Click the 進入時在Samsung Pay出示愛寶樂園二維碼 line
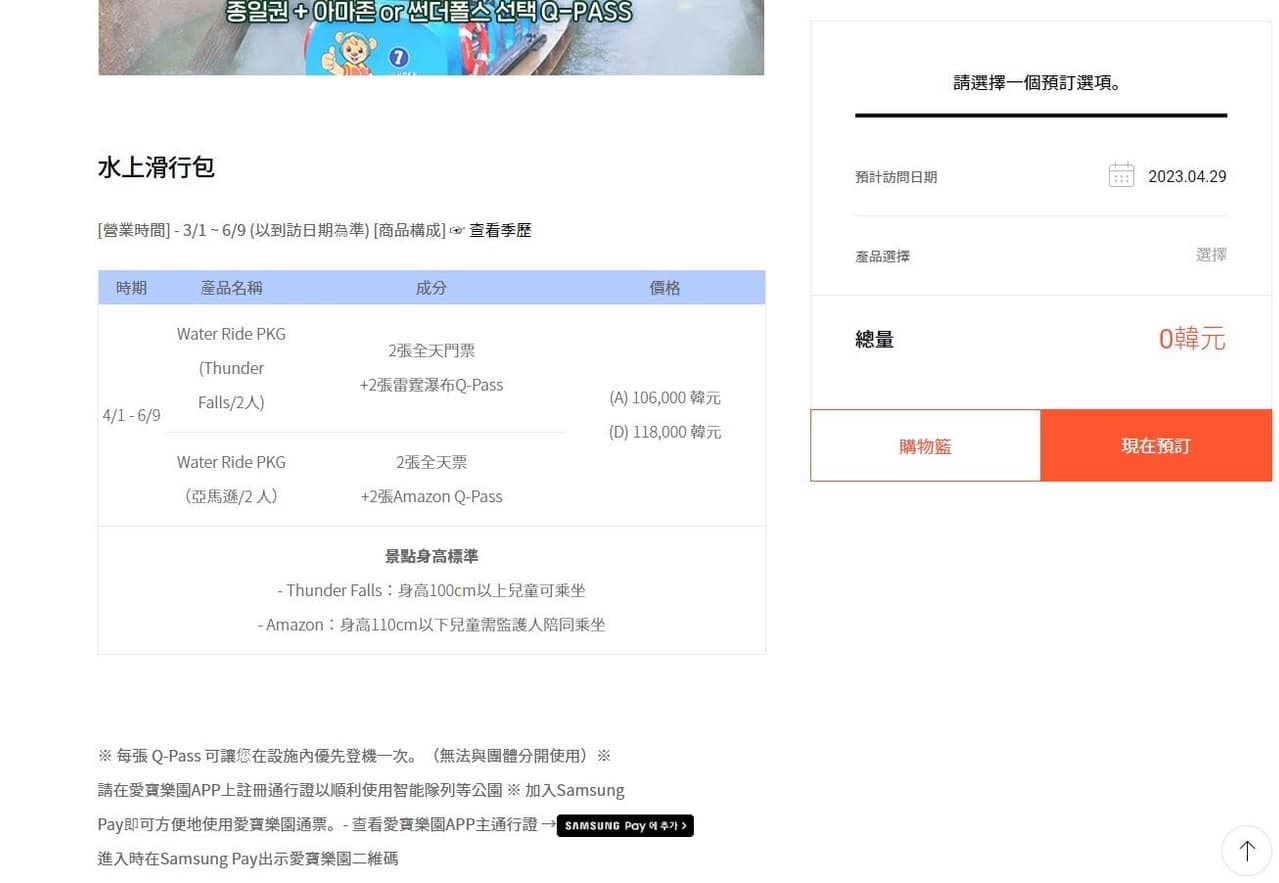The image size is (1279, 883). coord(248,858)
